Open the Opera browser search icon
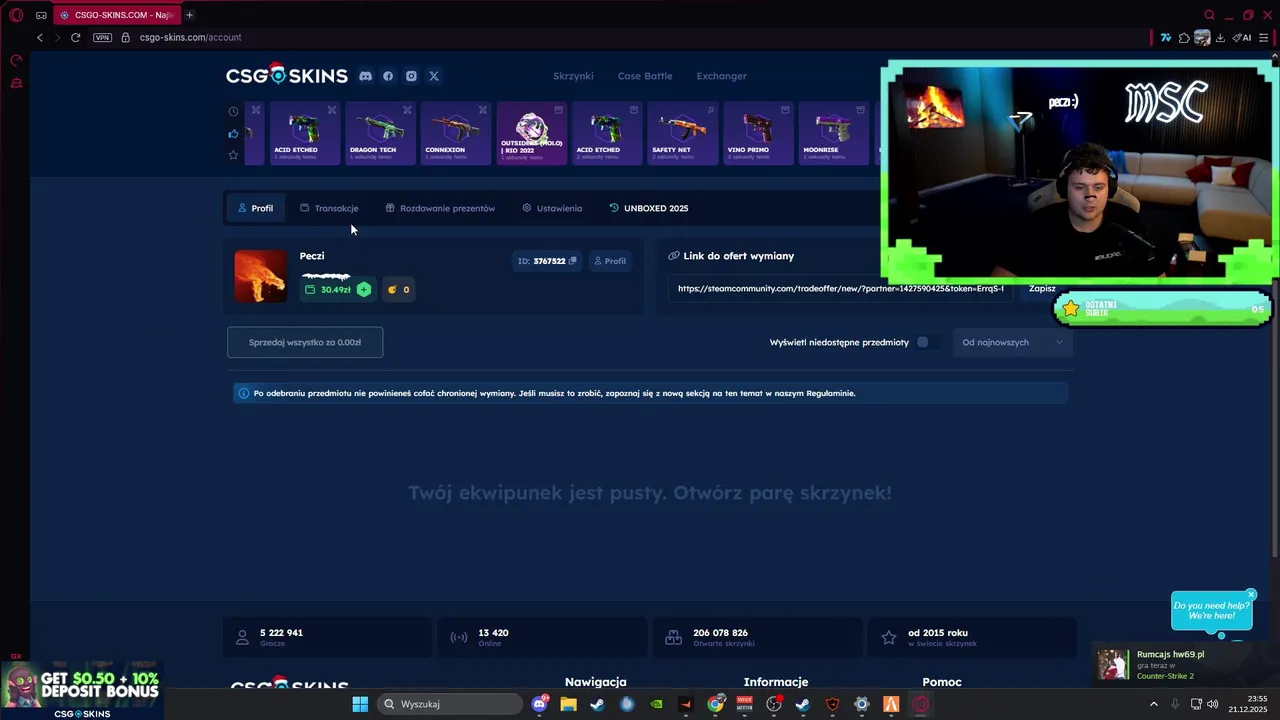1280x720 pixels. pyautogui.click(x=1209, y=15)
